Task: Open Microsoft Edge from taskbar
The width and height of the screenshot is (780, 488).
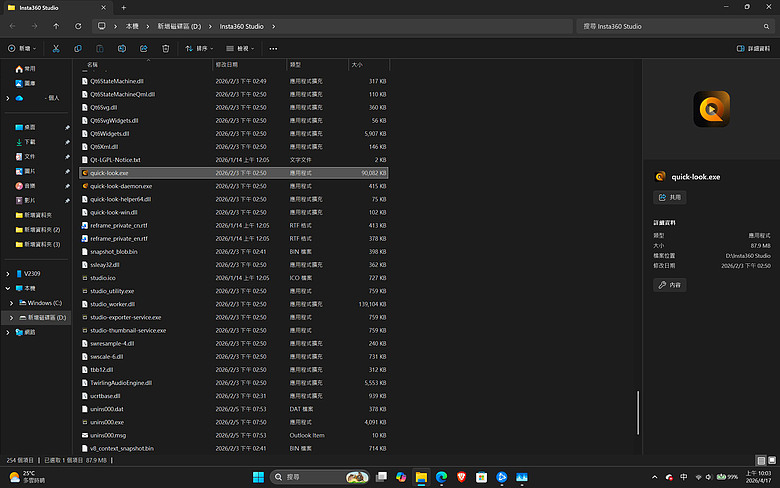Action: 441,477
